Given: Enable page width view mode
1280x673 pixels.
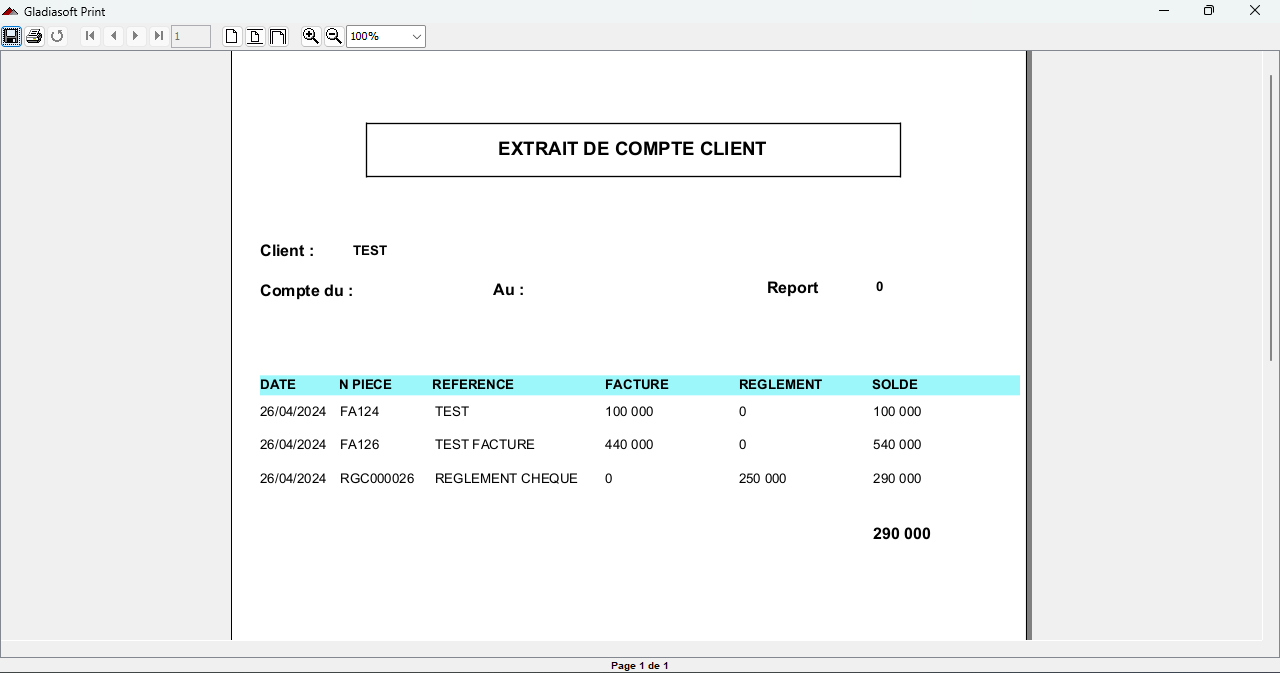Looking at the screenshot, I should coord(254,36).
